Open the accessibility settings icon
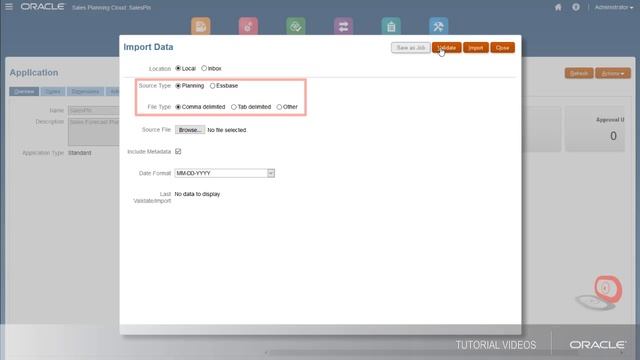The width and height of the screenshot is (640, 360). pyautogui.click(x=576, y=7)
